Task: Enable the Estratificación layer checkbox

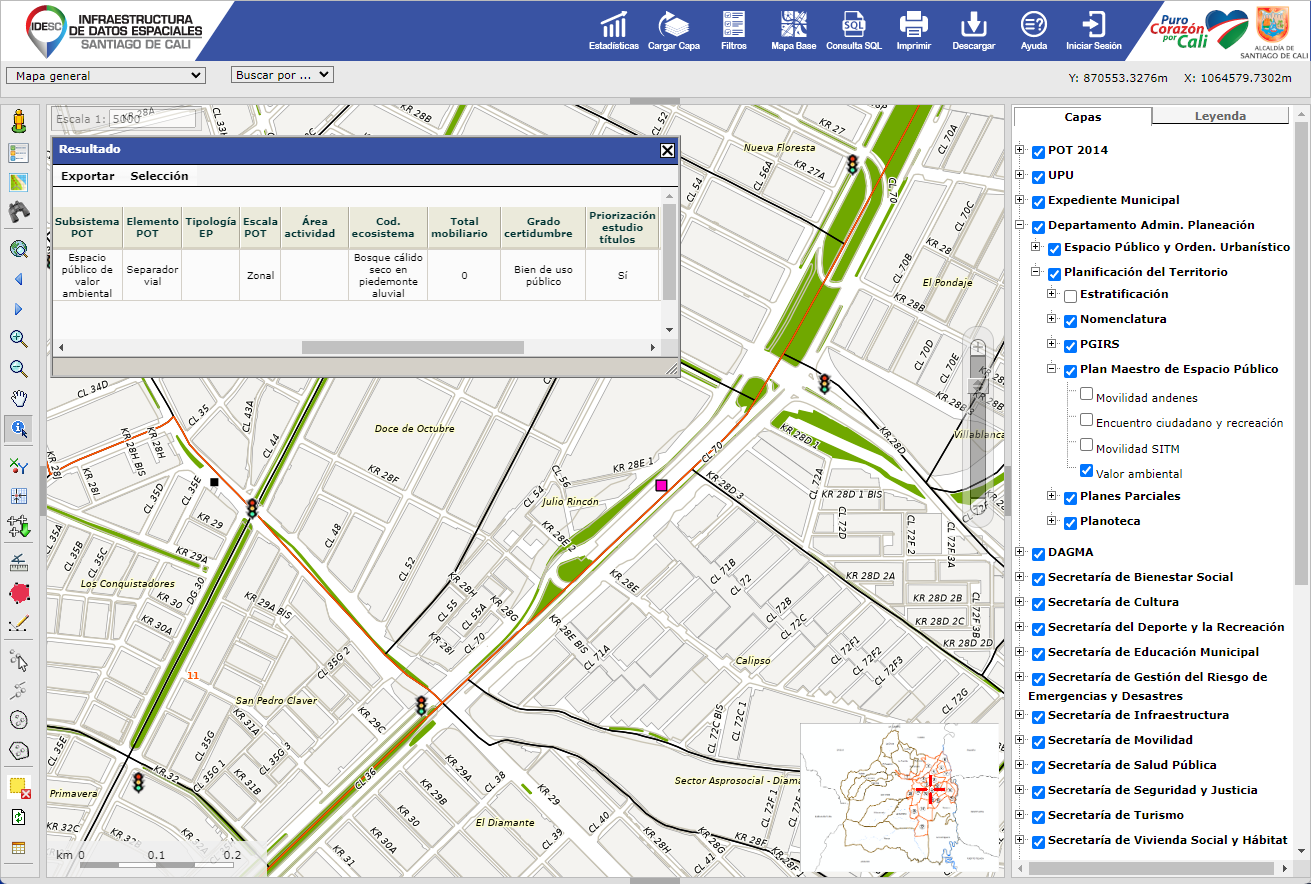Action: tap(1070, 296)
